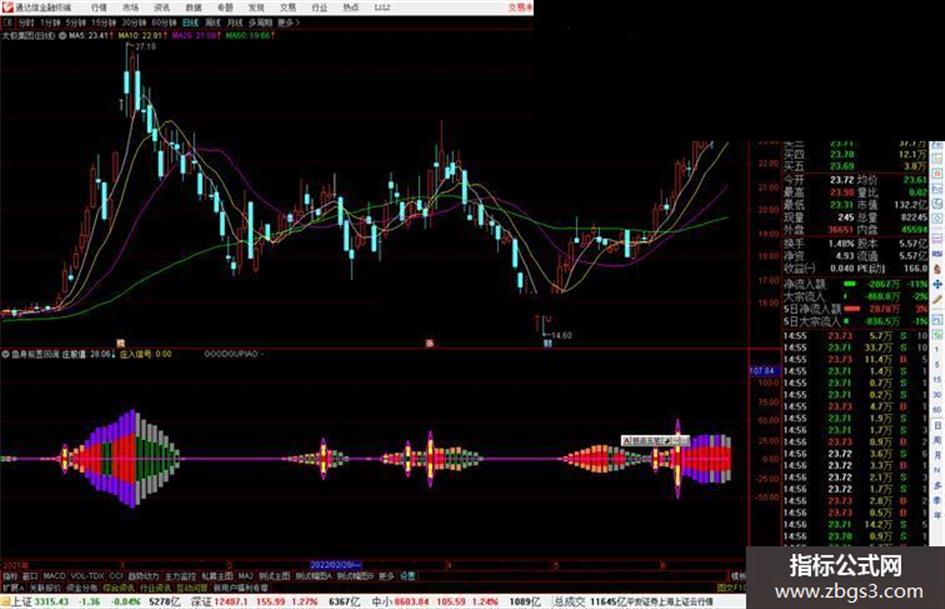Expand the 扩展 panel toggle

click(x=13, y=587)
